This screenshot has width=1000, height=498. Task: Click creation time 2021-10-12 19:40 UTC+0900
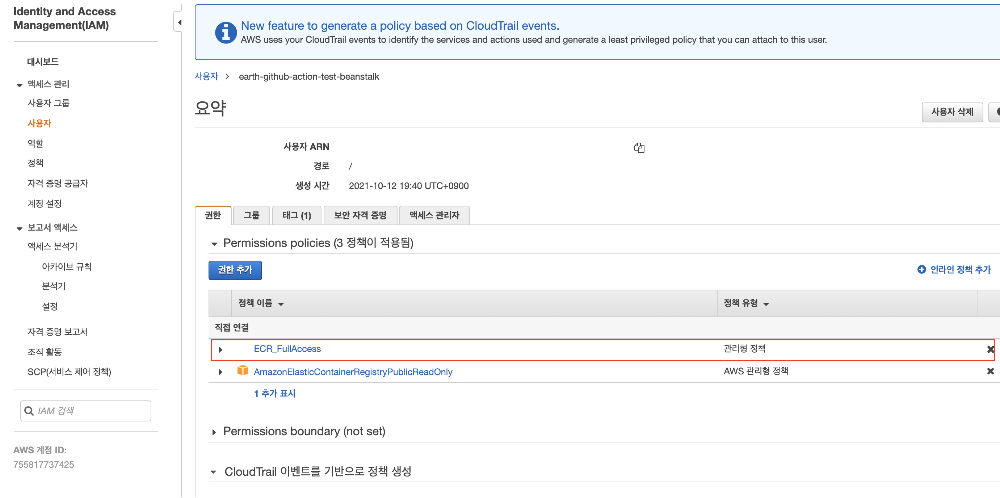click(x=409, y=186)
